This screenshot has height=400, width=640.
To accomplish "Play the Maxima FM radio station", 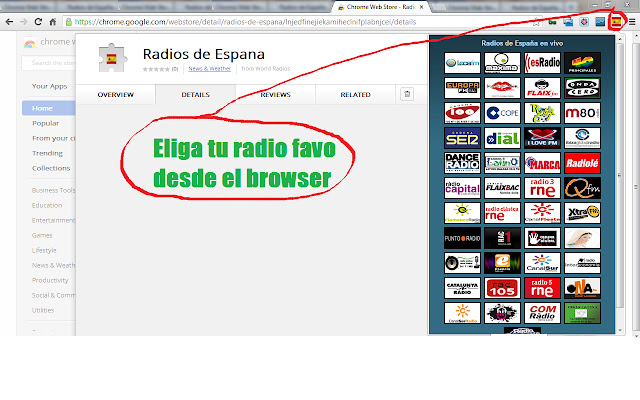I will pyautogui.click(x=502, y=63).
